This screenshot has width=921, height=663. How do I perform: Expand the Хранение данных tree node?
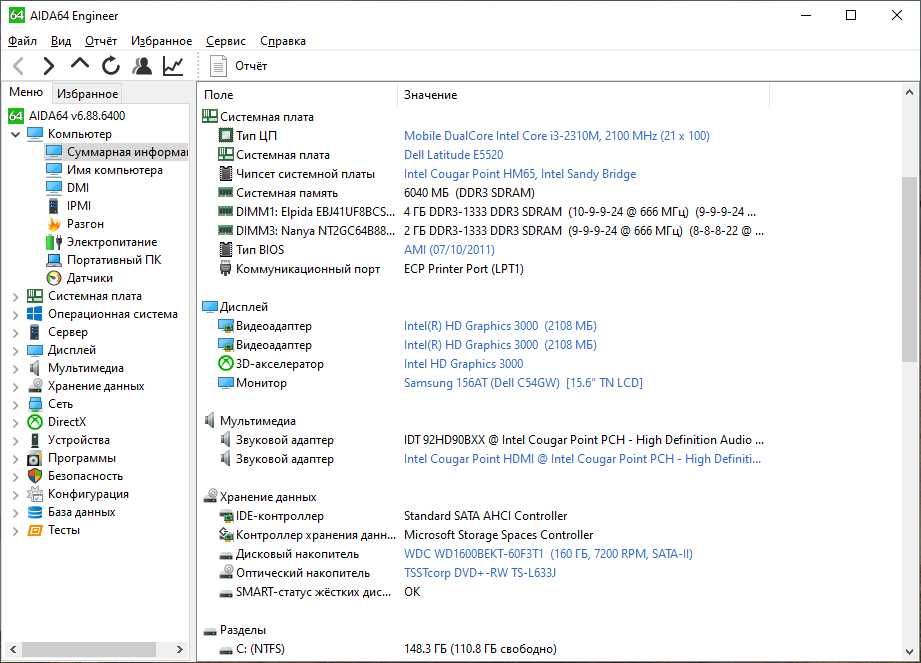pos(16,387)
